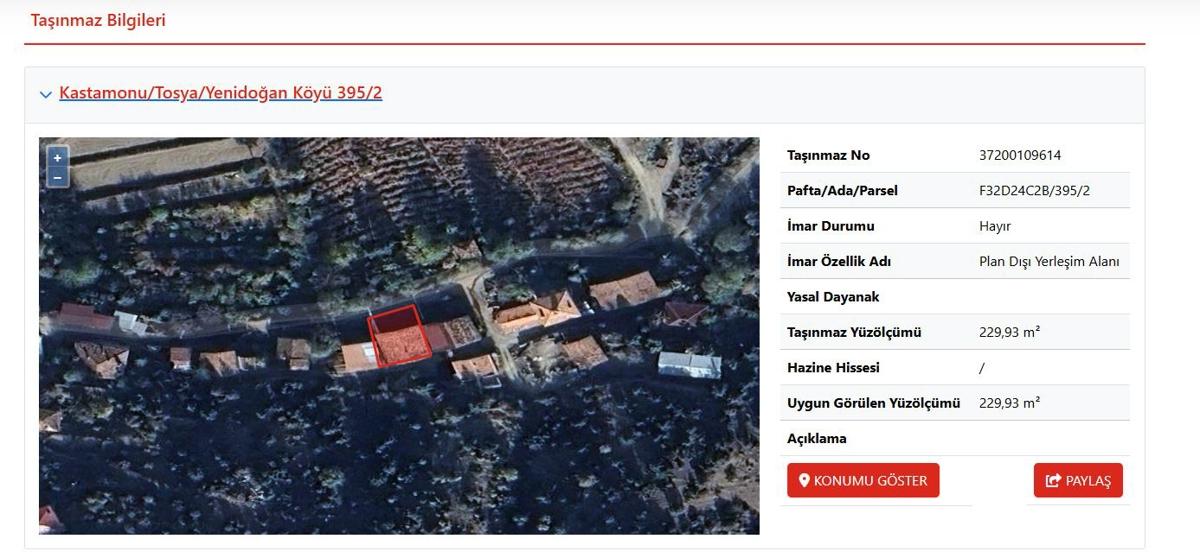Viewport: 1200px width, 558px height.
Task: Click the Yasal Dayanak row label
Action: [x=833, y=297]
